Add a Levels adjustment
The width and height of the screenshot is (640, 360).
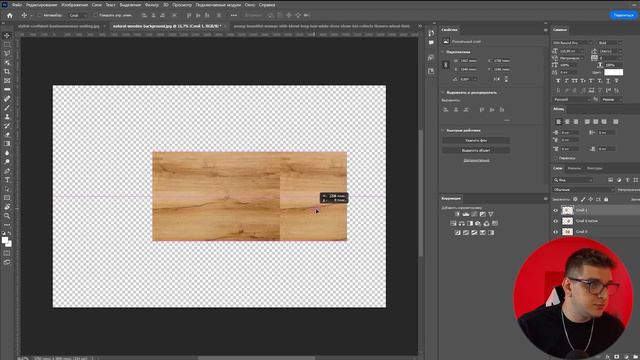466,214
